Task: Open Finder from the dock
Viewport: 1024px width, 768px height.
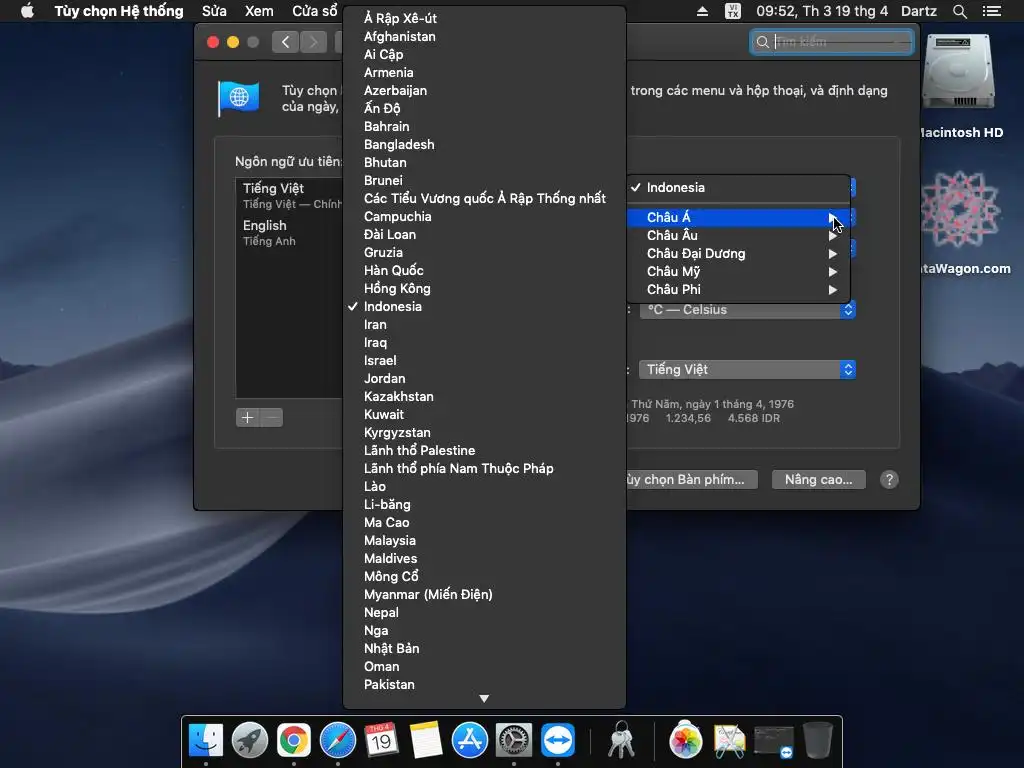Action: click(206, 741)
